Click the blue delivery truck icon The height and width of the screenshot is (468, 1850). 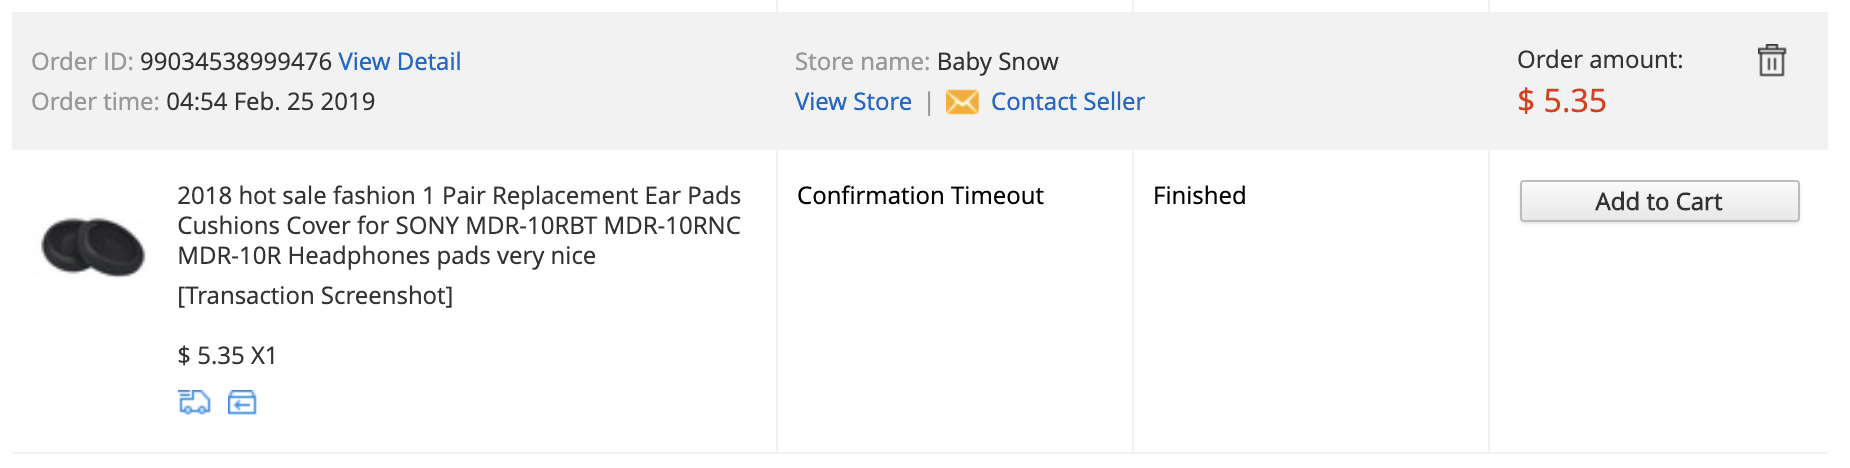[x=194, y=402]
